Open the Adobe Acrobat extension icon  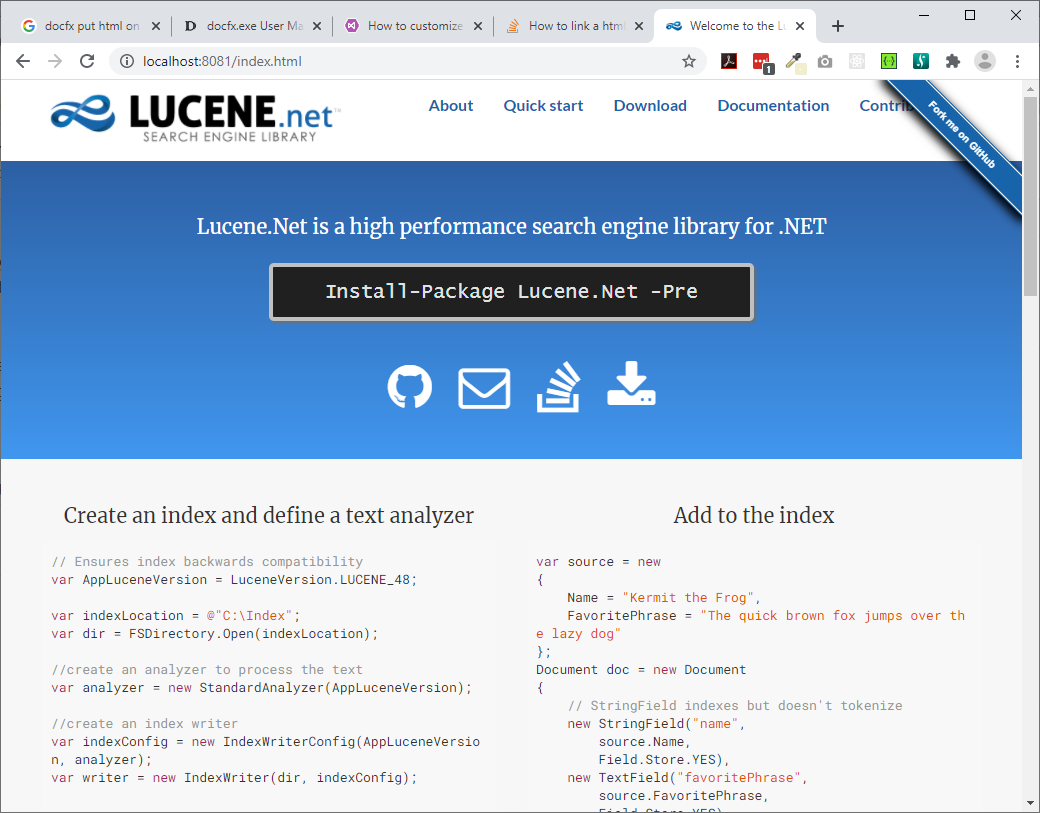click(x=729, y=61)
